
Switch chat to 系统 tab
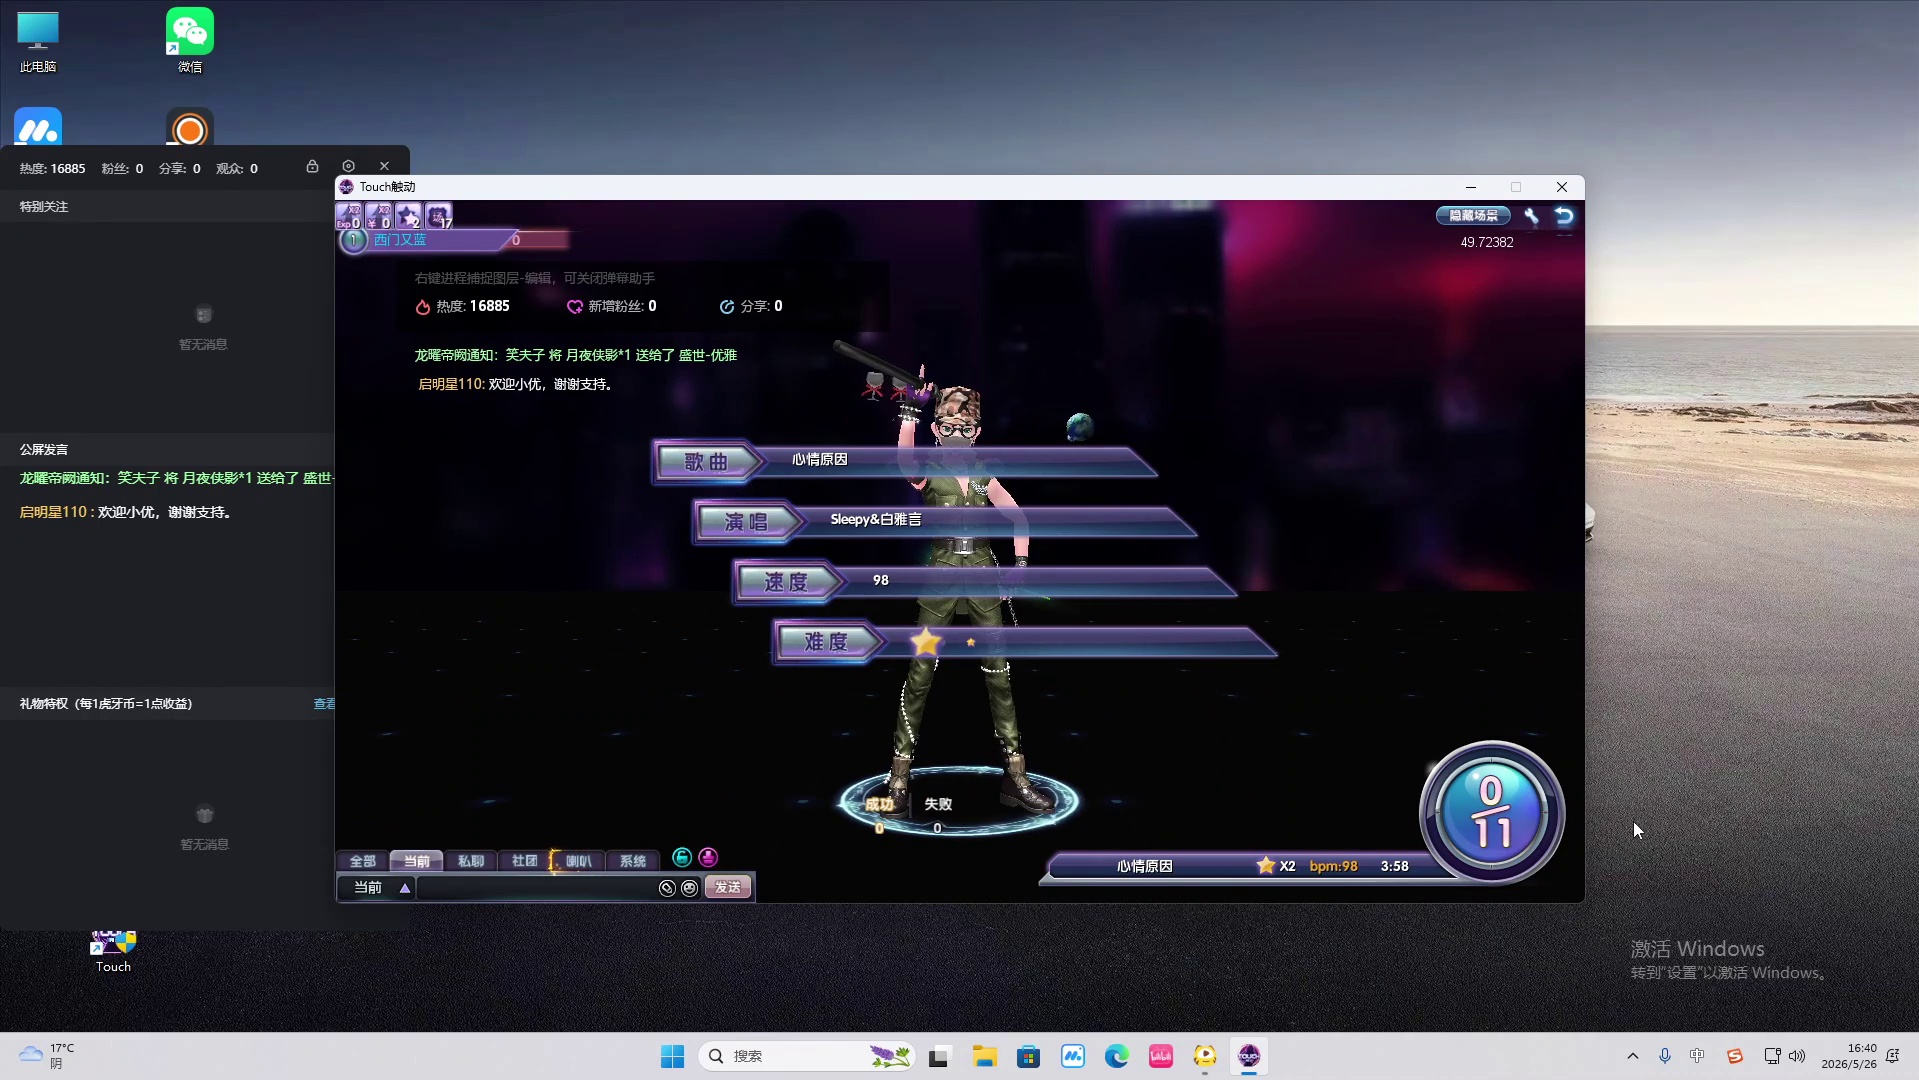[632, 861]
